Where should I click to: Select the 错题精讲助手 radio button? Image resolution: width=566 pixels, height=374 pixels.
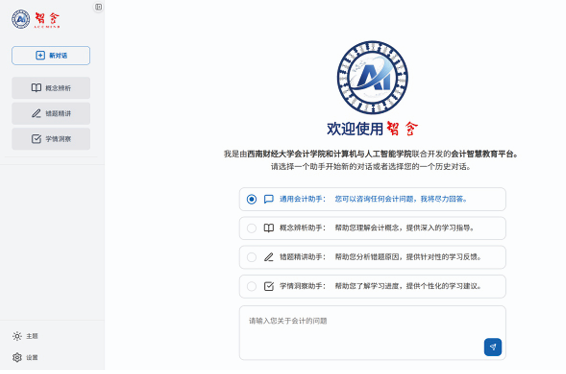coord(252,257)
